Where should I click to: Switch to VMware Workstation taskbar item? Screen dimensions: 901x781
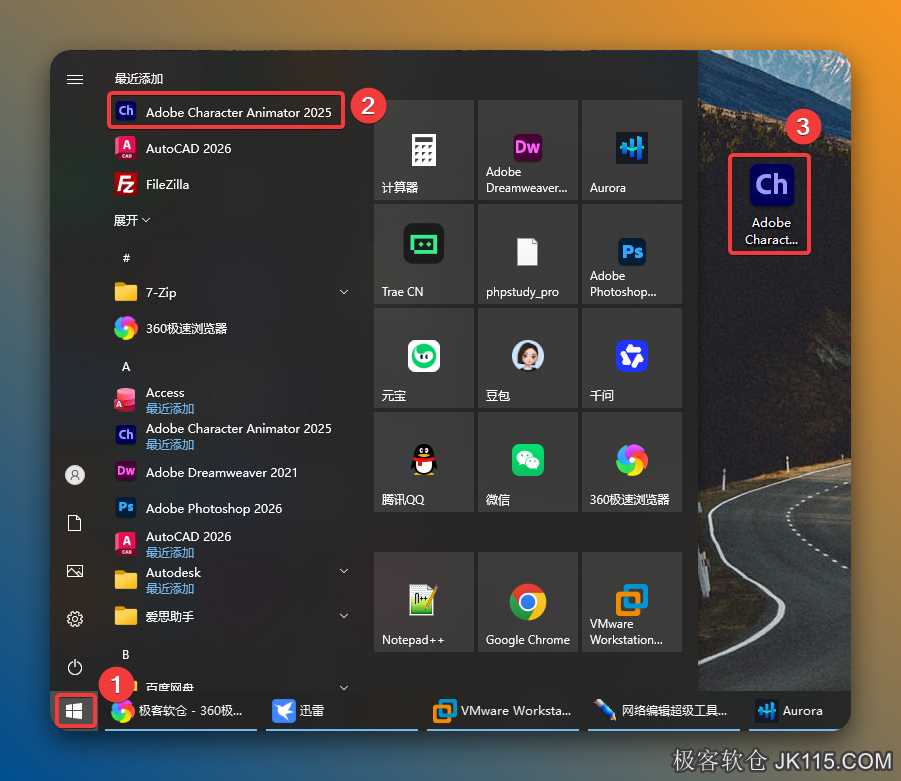(503, 711)
